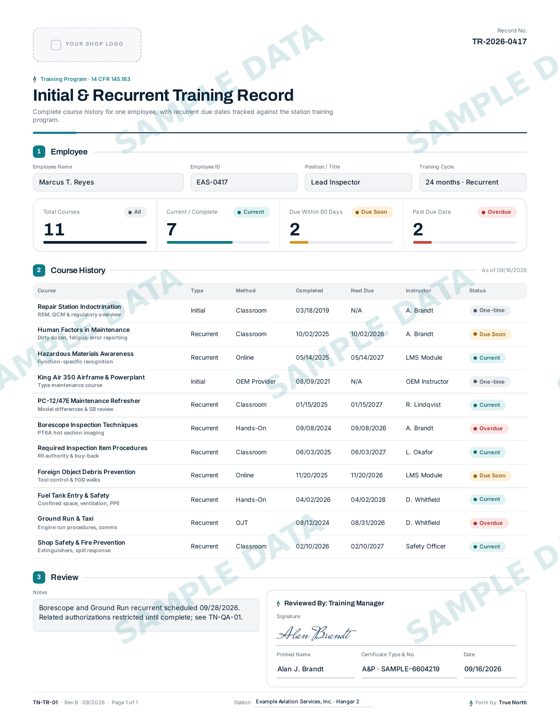Click the Safety Officer instructor cell

[425, 547]
